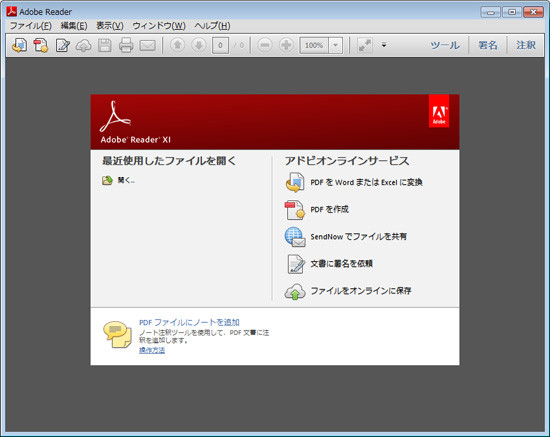Open the 表示(V) menu
Screen dimensions: 550x437
tap(110, 26)
